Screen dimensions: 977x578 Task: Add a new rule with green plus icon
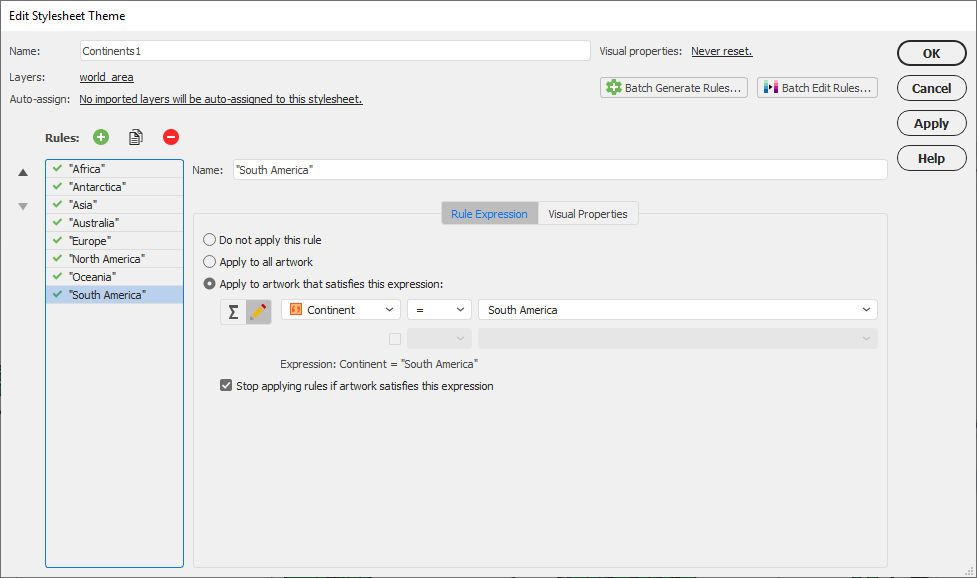pos(101,137)
